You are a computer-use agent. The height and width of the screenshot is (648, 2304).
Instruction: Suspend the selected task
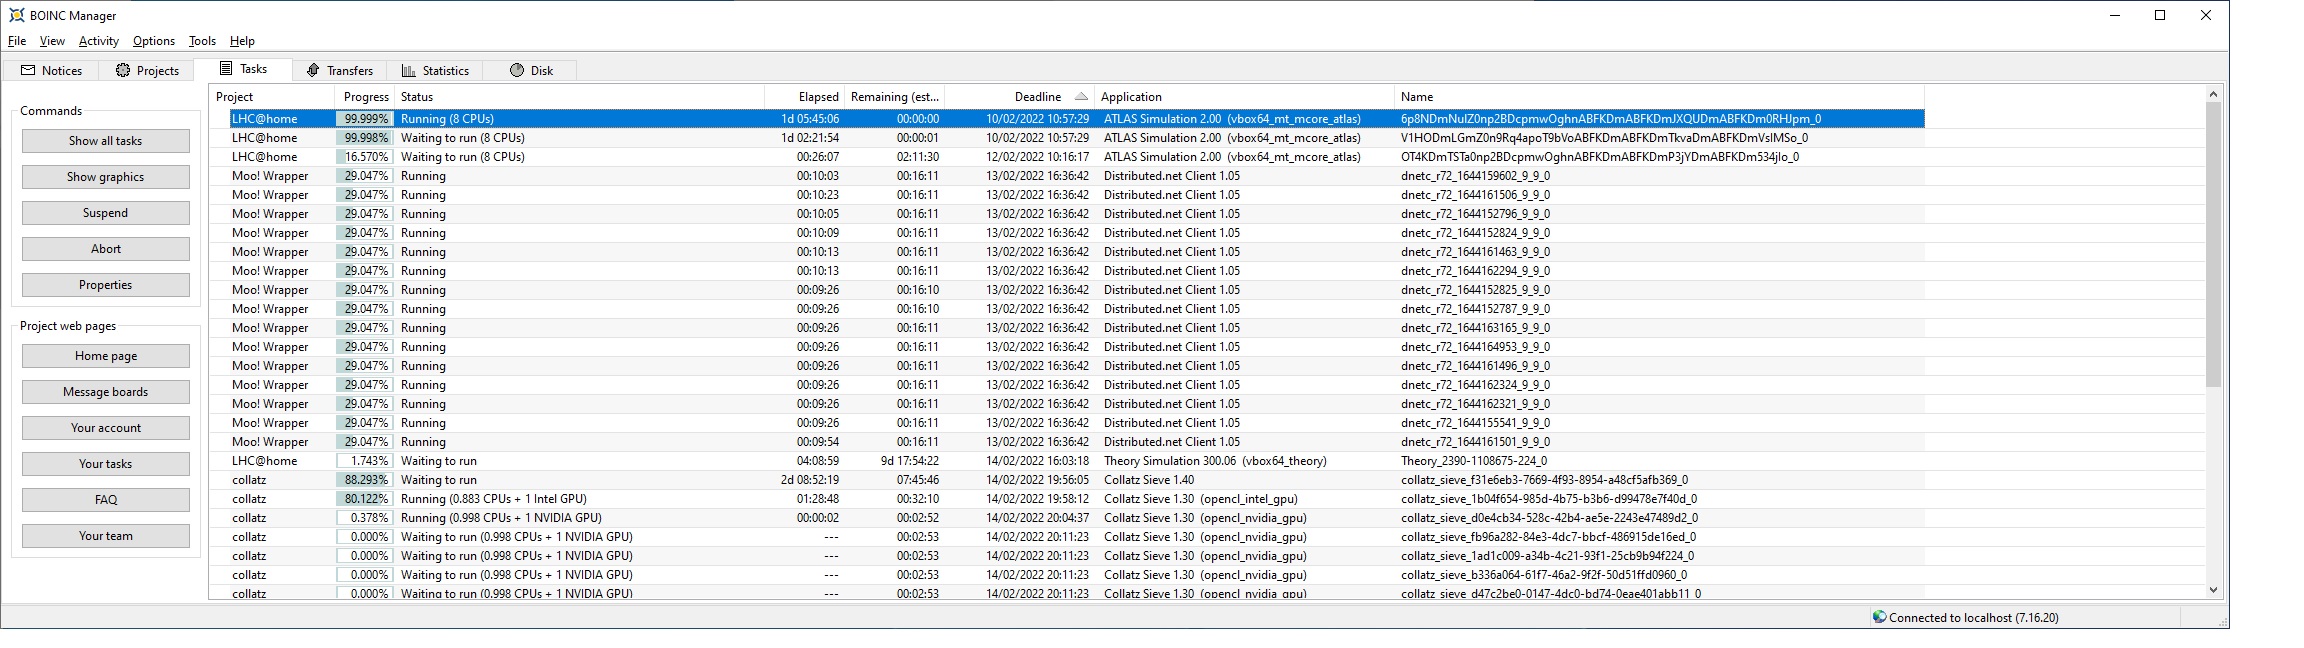click(106, 213)
